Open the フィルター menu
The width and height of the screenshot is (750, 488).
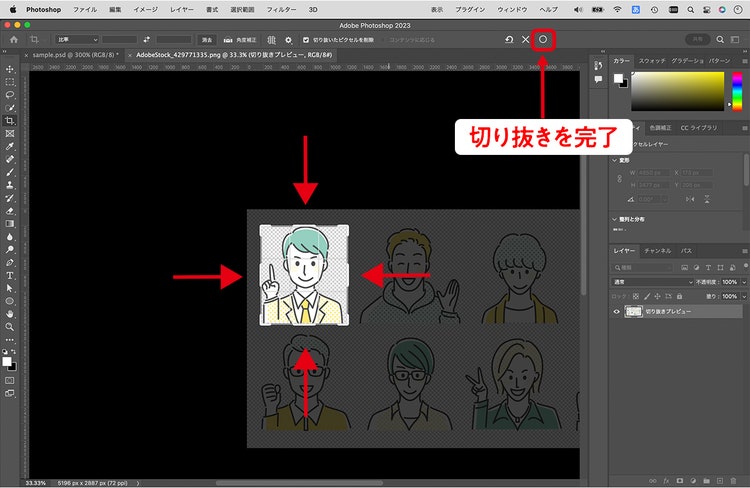[281, 10]
